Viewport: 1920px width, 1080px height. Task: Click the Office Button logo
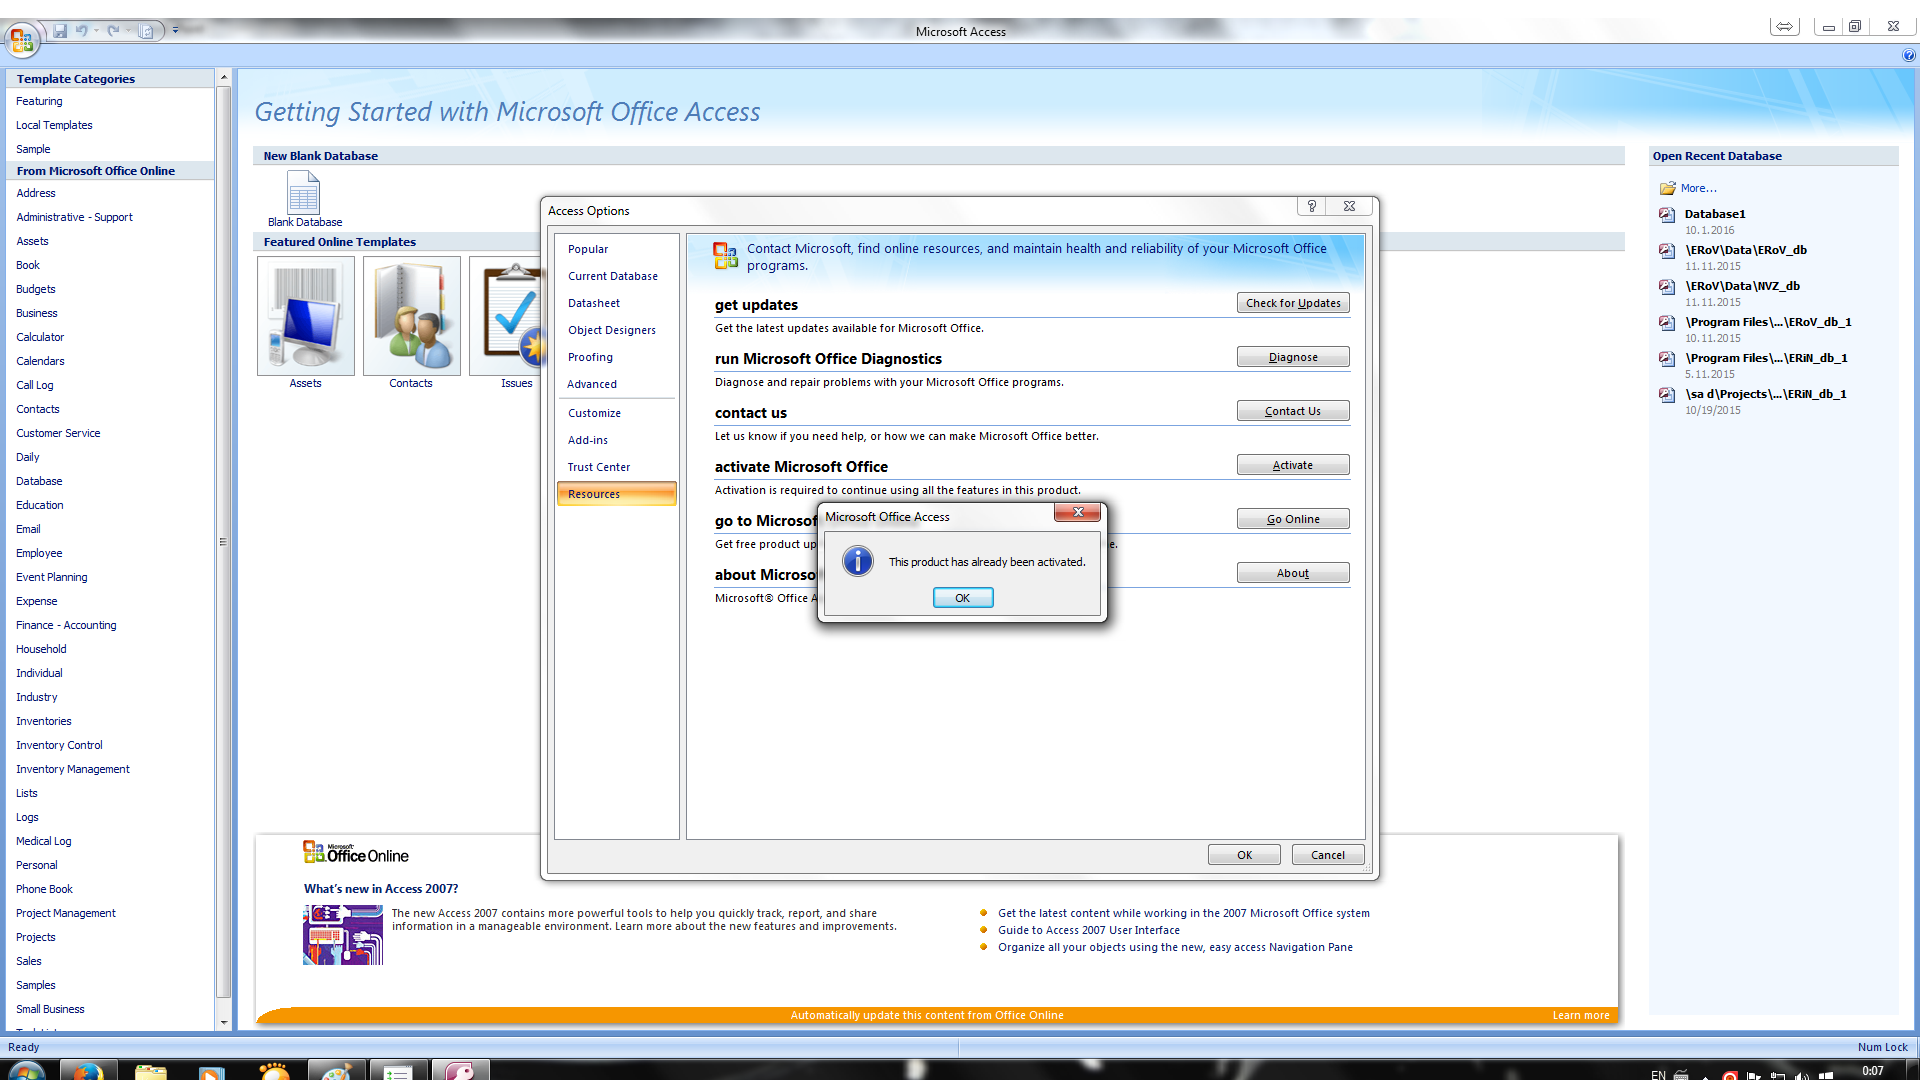pyautogui.click(x=22, y=40)
